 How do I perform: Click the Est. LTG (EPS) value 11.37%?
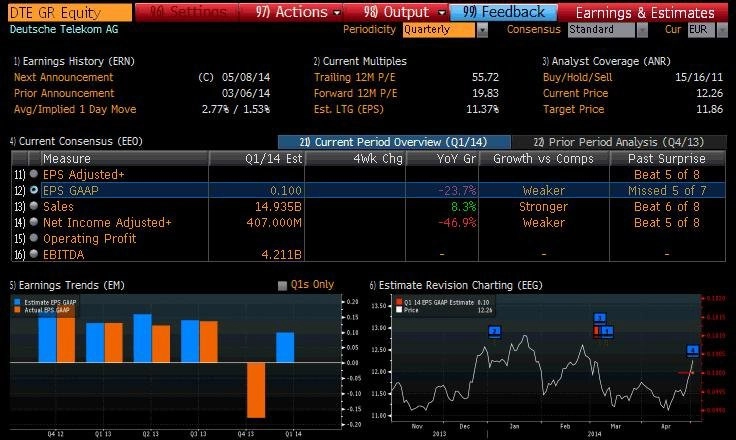click(x=482, y=109)
